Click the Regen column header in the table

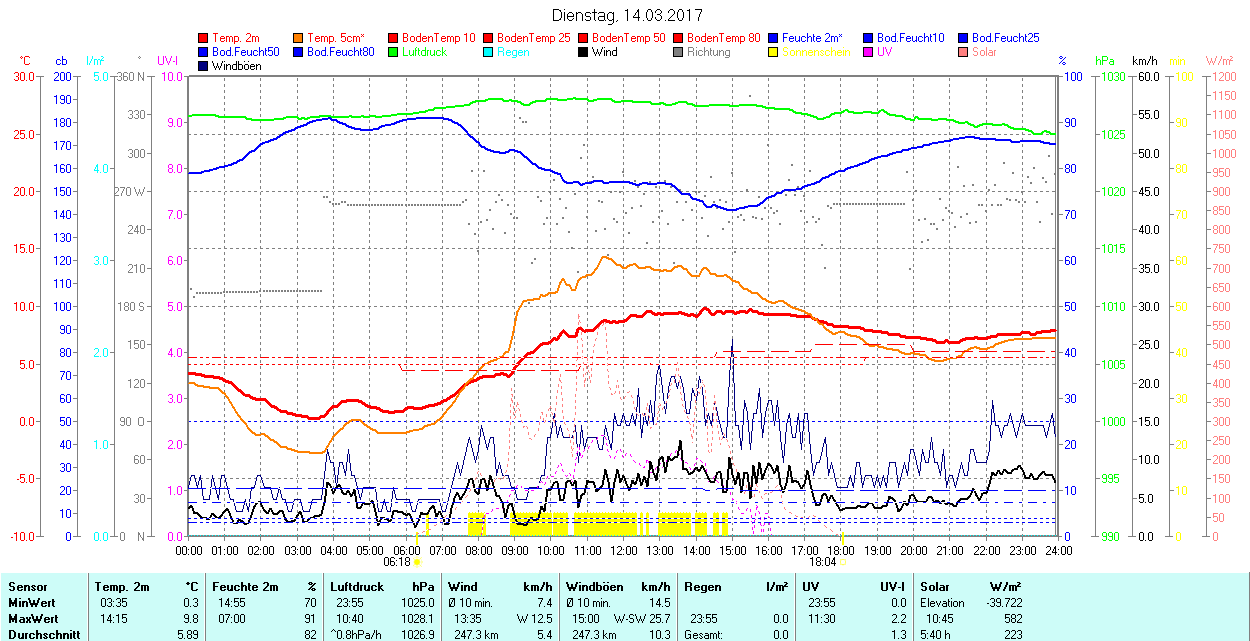tap(703, 587)
